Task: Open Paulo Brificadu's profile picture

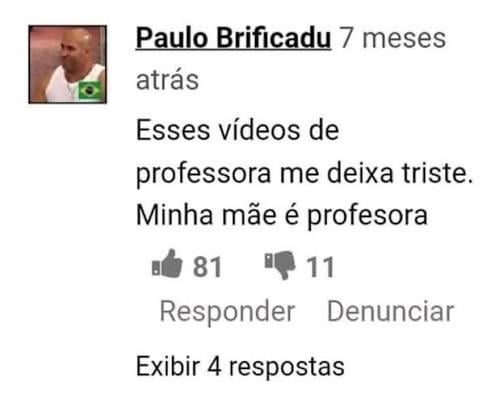Action: tap(68, 64)
